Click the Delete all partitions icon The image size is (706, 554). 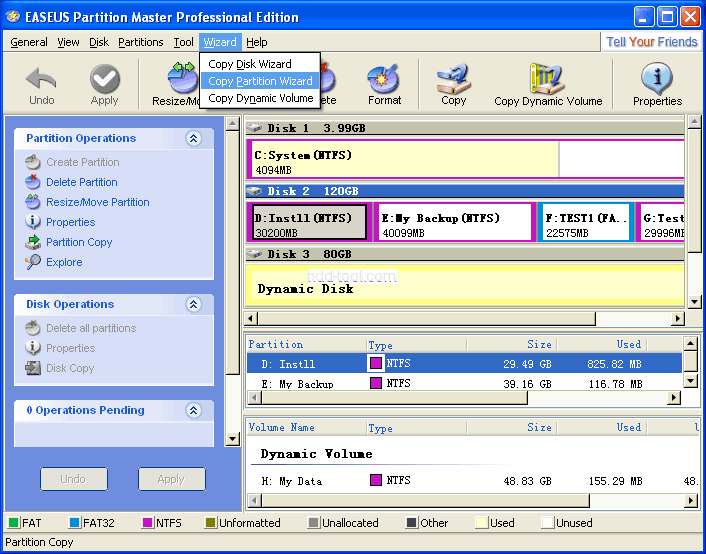32,328
